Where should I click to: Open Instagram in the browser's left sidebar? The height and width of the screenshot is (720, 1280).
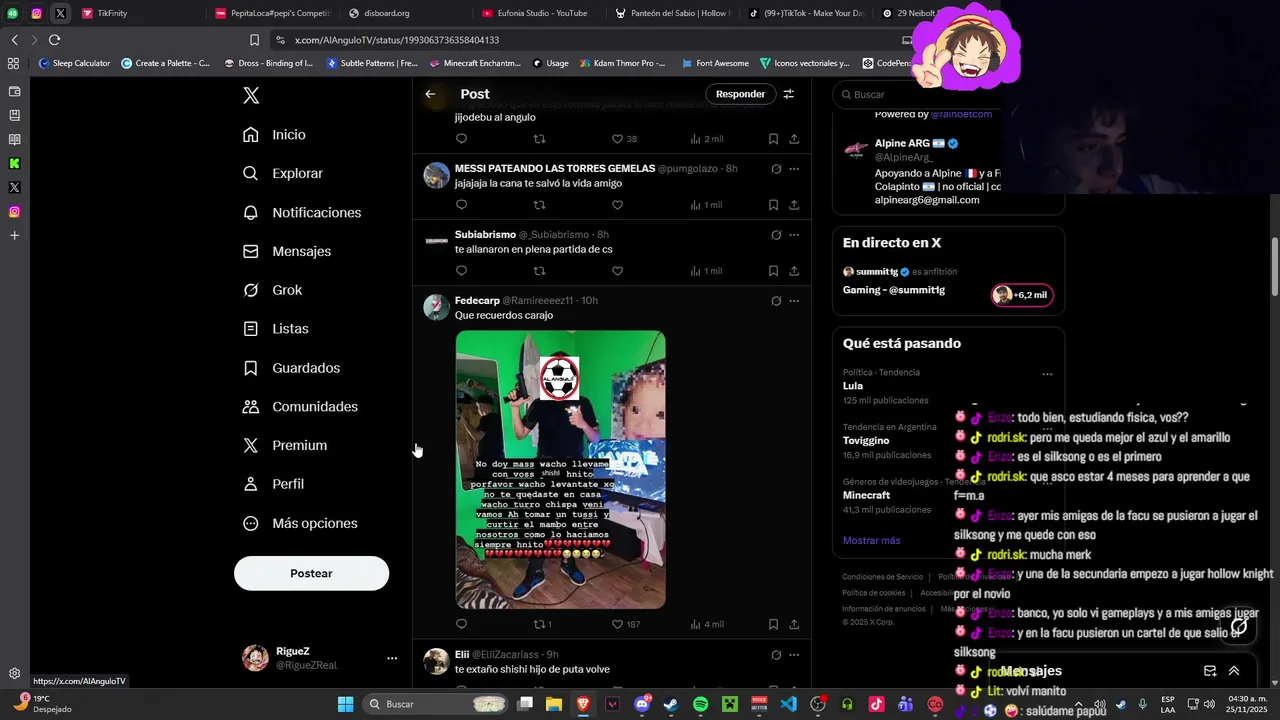(14, 212)
